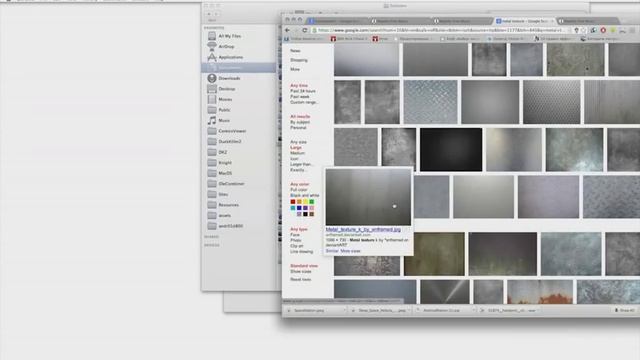Select Medium image size filter
Image resolution: width=640 pixels, height=360 pixels.
click(x=297, y=153)
